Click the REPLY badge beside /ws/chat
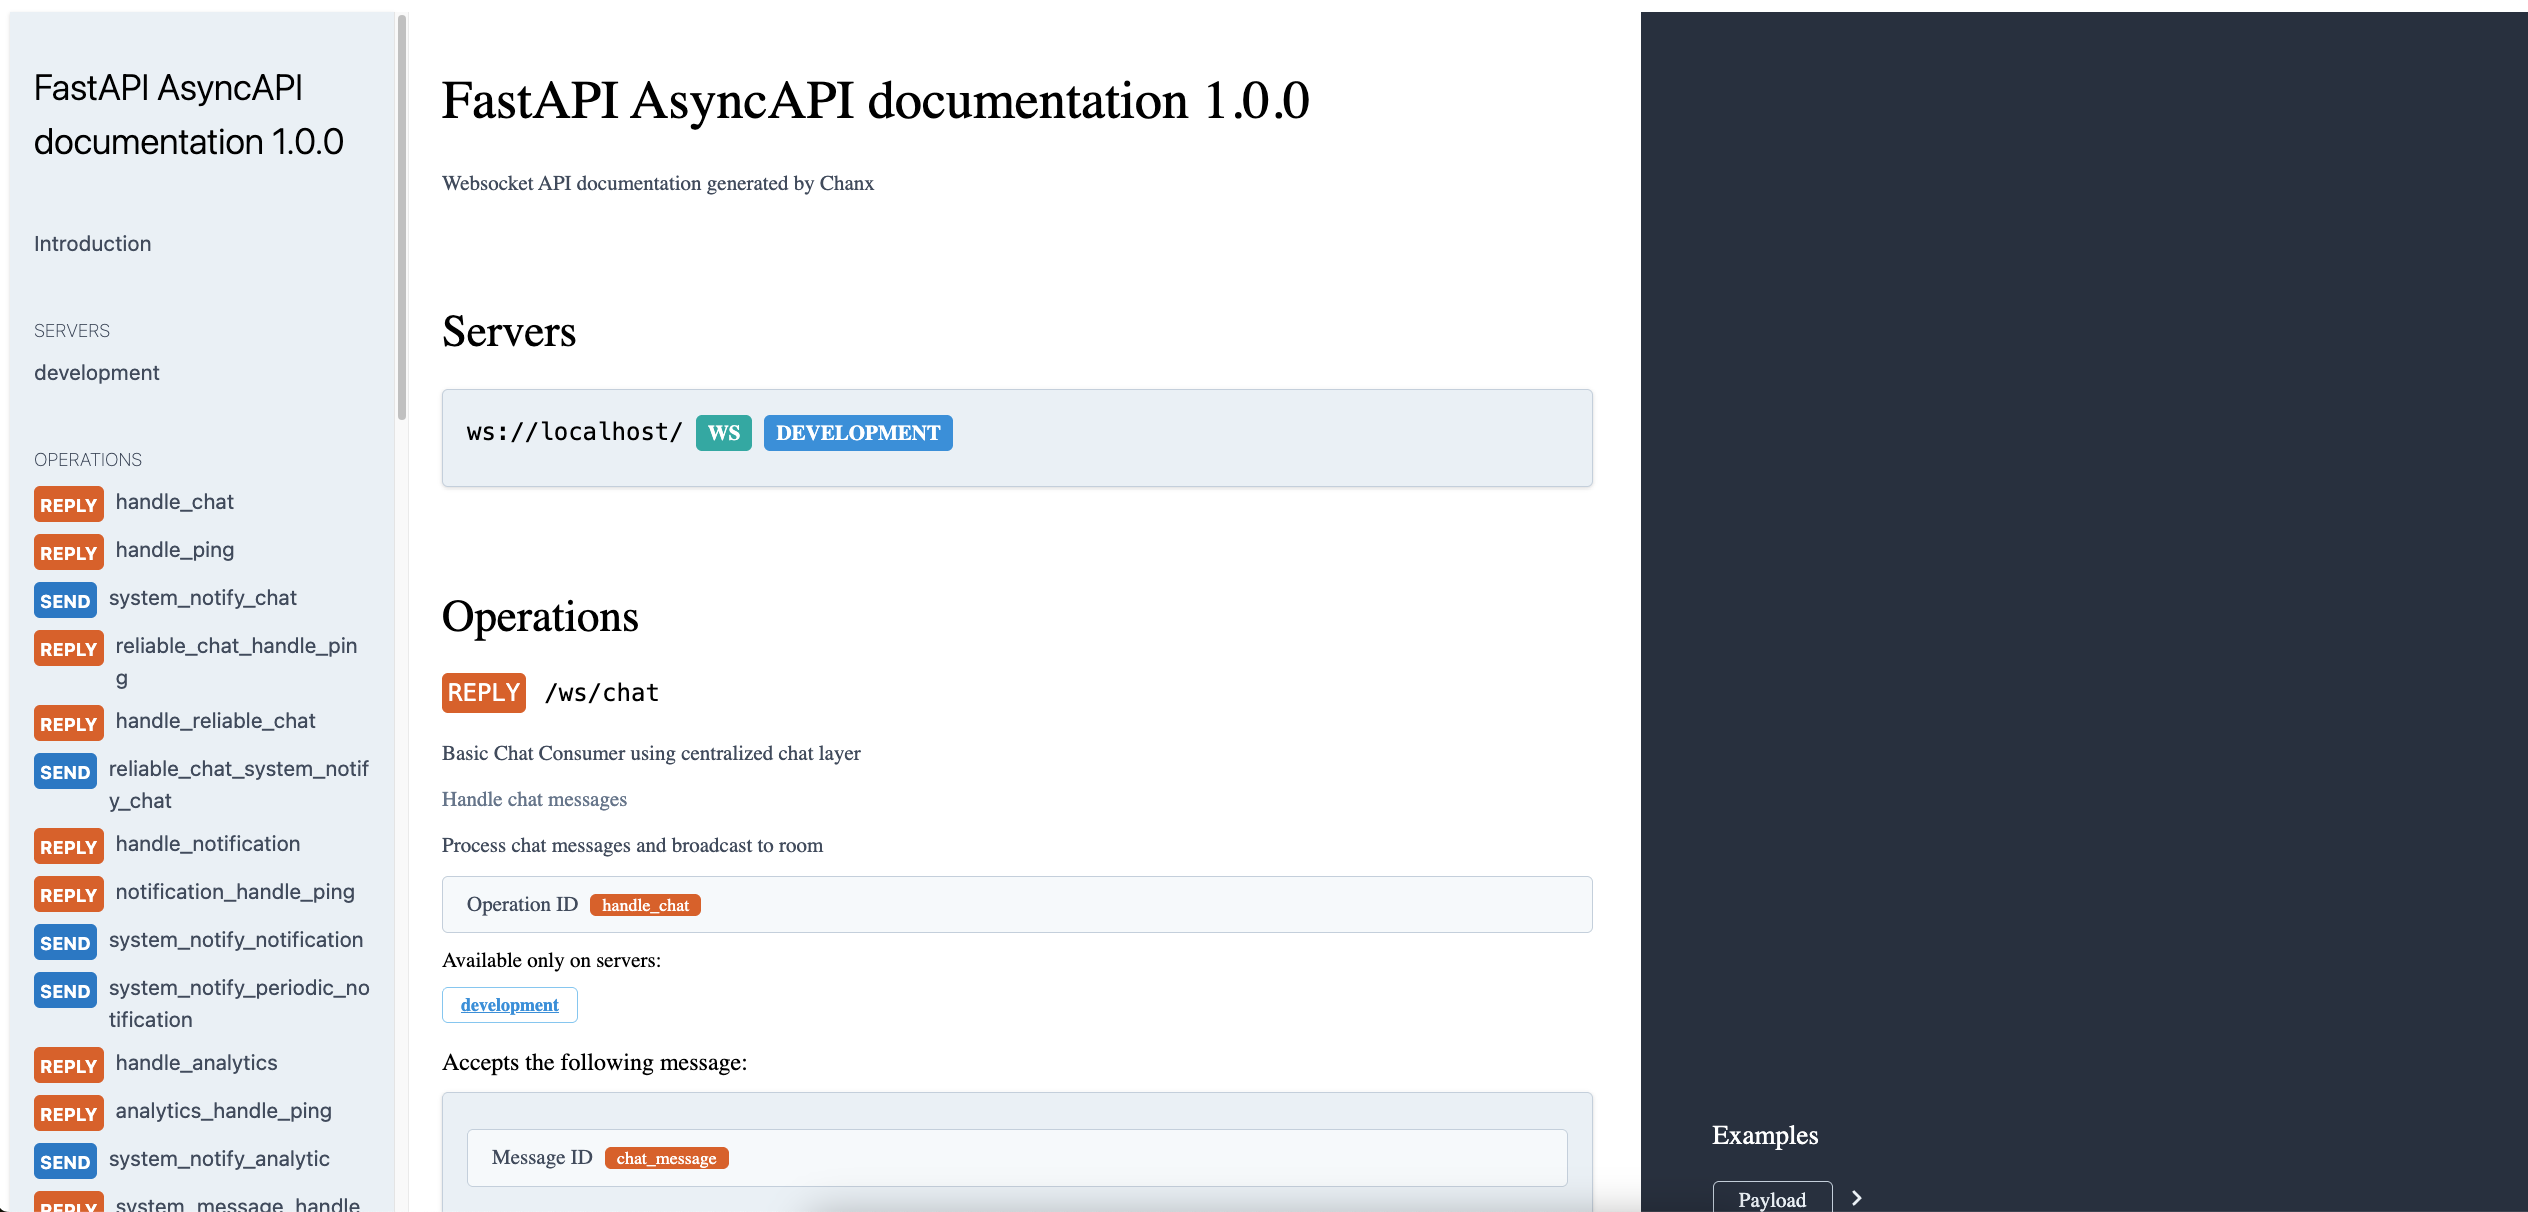The height and width of the screenshot is (1212, 2528). coord(484,693)
